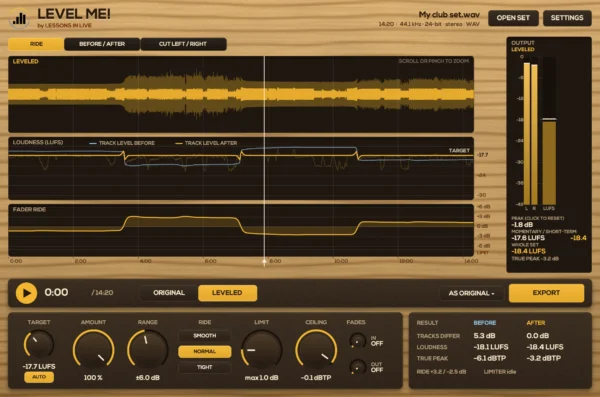600x397 pixels.
Task: Toggle the AUTO target button
Action: click(39, 377)
